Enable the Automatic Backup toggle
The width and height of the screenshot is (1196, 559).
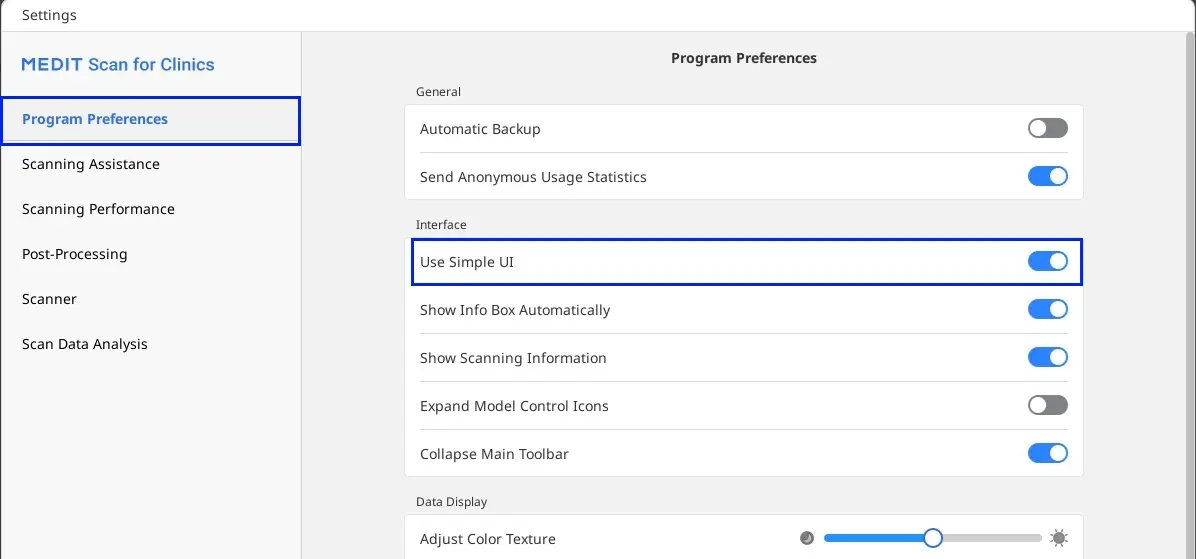(1047, 129)
